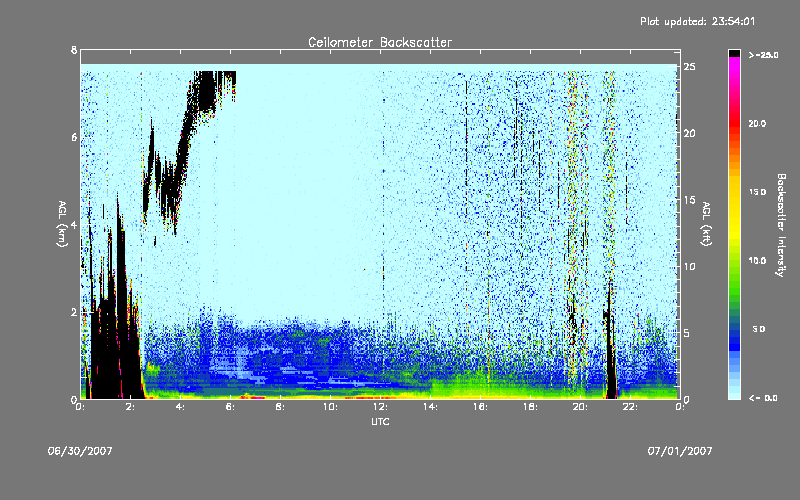Viewport: 800px width, 500px height.
Task: Click the right 'AGL (kft)' axis label
Action: click(x=706, y=224)
